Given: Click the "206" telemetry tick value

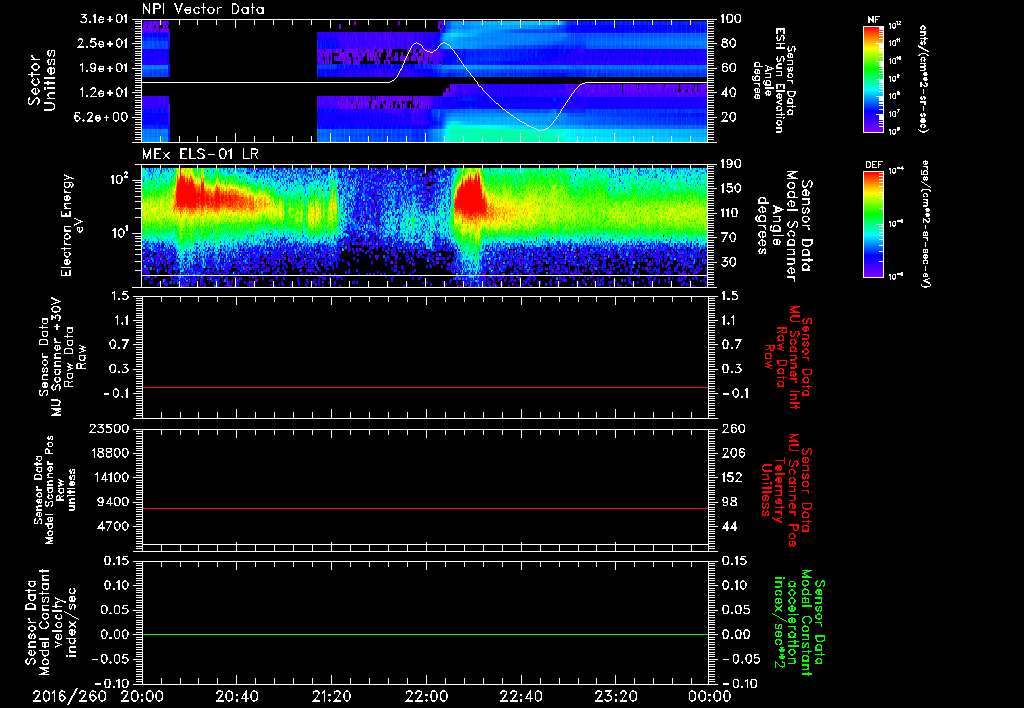Looking at the screenshot, I should (731, 453).
